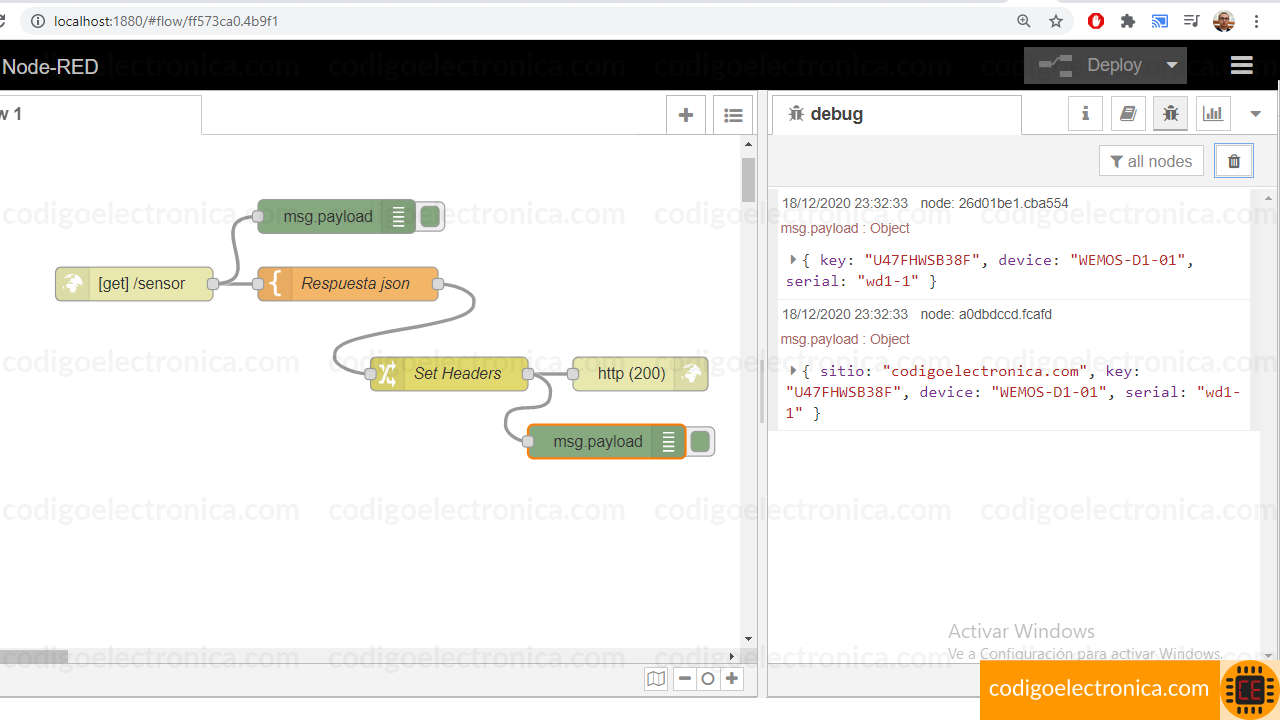
Task: Open the Chrome three-dot menu
Action: pyautogui.click(x=1256, y=21)
